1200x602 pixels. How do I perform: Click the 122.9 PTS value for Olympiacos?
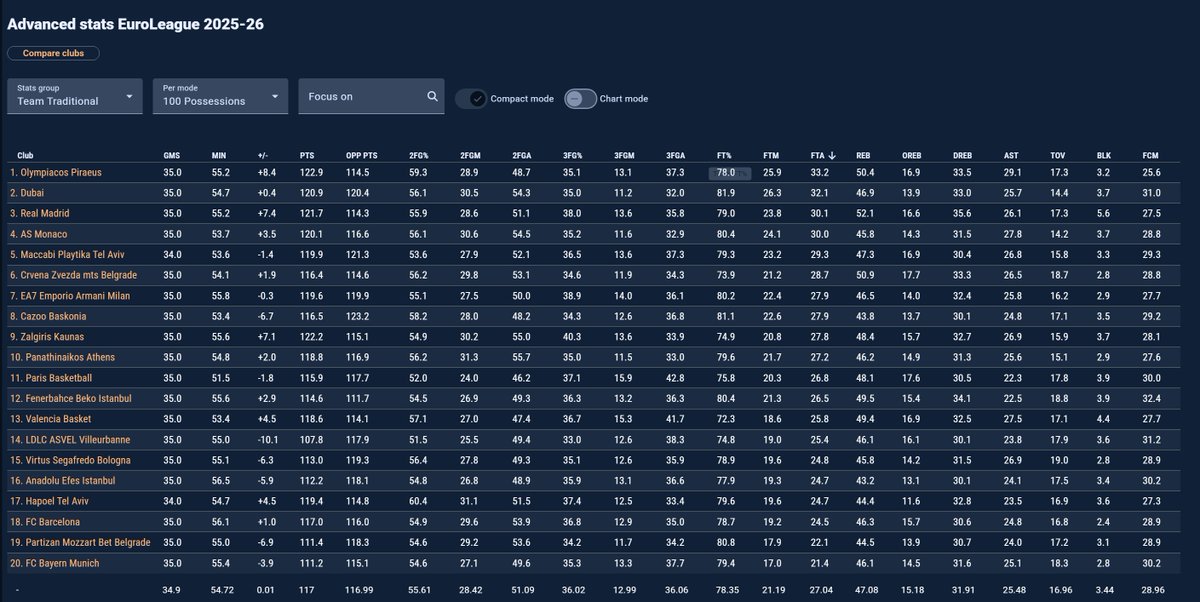[x=313, y=173]
